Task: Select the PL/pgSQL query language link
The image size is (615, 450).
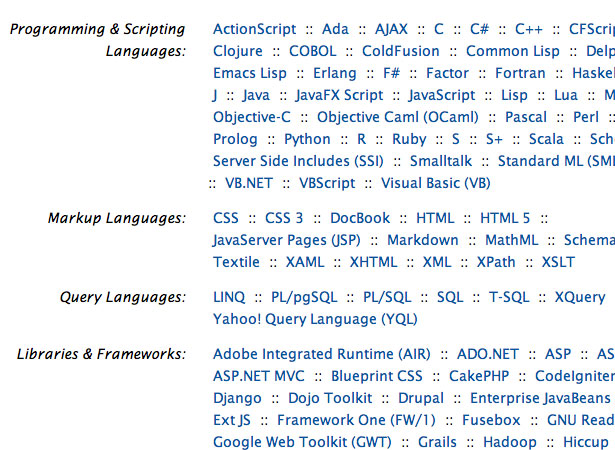Action: (x=304, y=297)
